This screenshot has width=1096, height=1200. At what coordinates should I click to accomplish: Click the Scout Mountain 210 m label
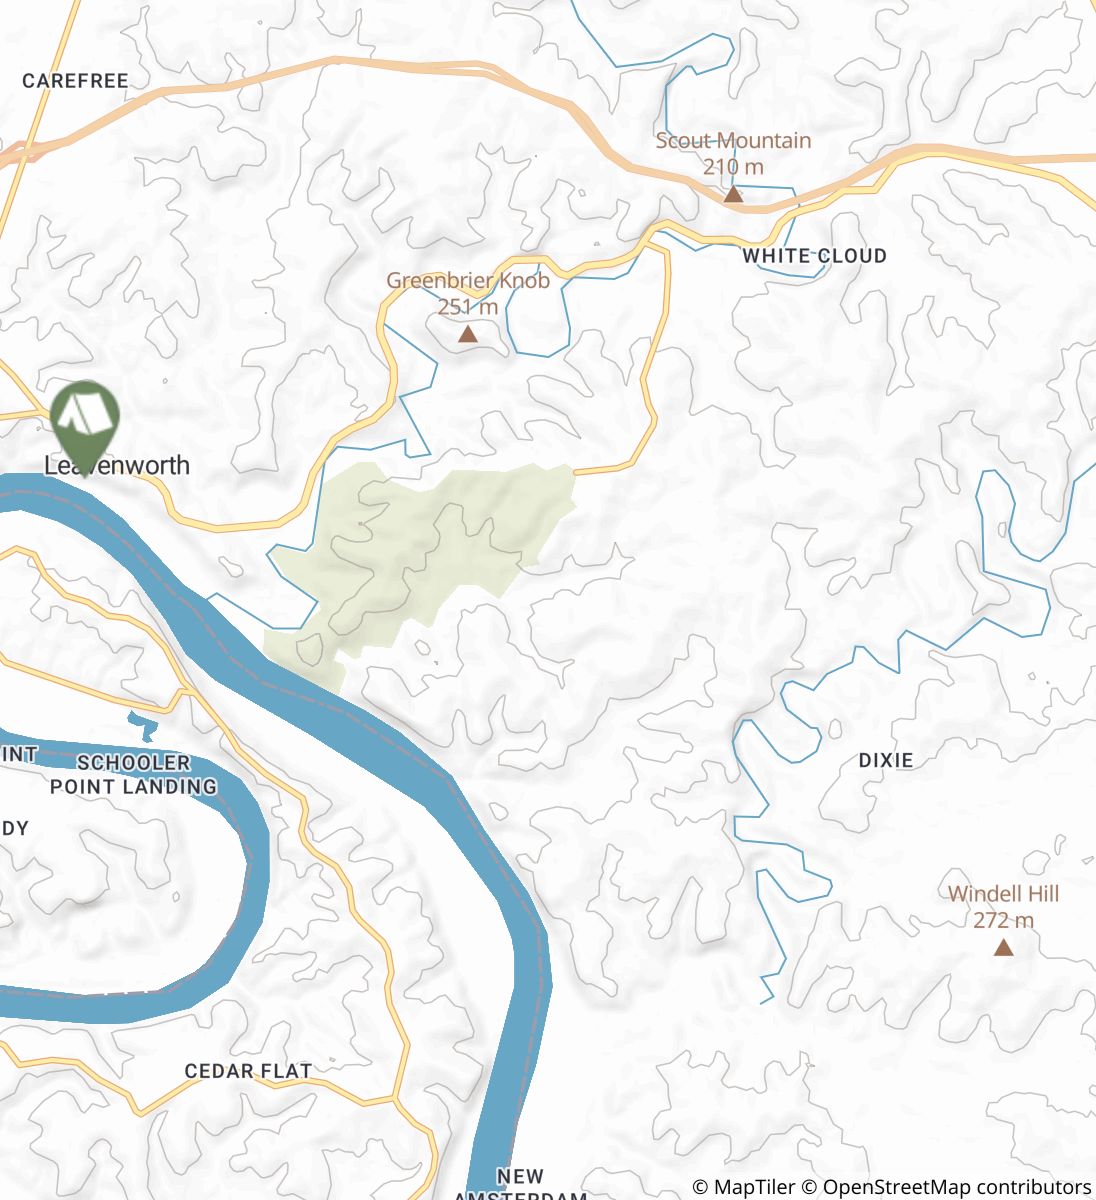733,153
